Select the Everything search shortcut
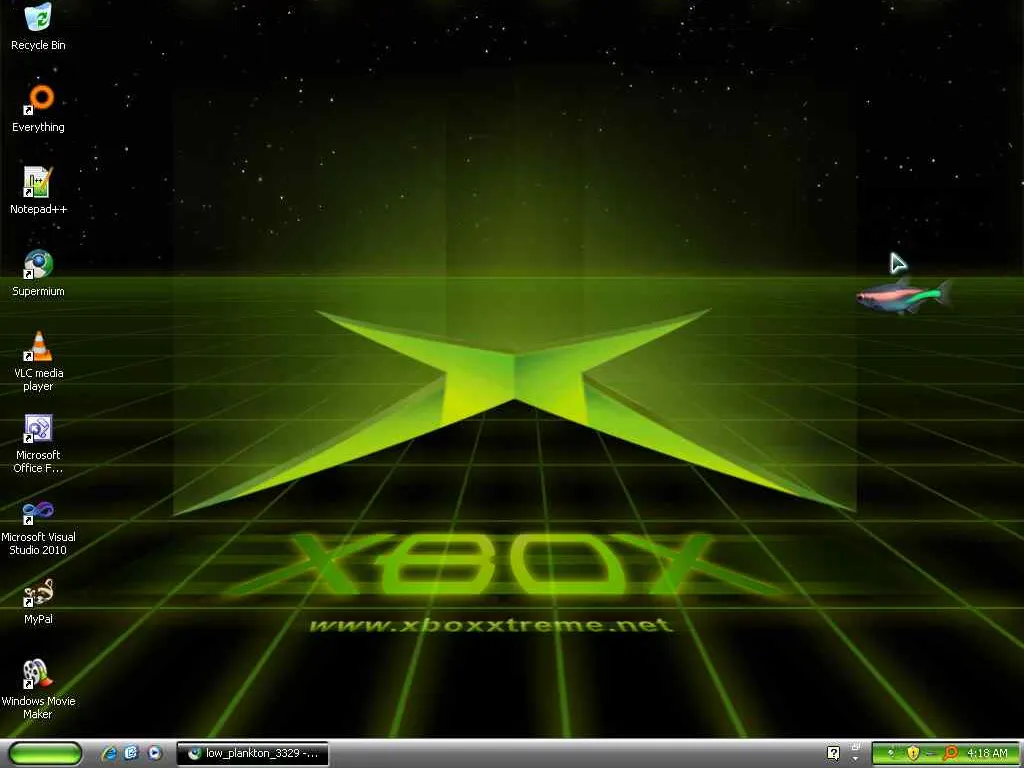Screen dimensions: 1024x768 pyautogui.click(x=38, y=108)
